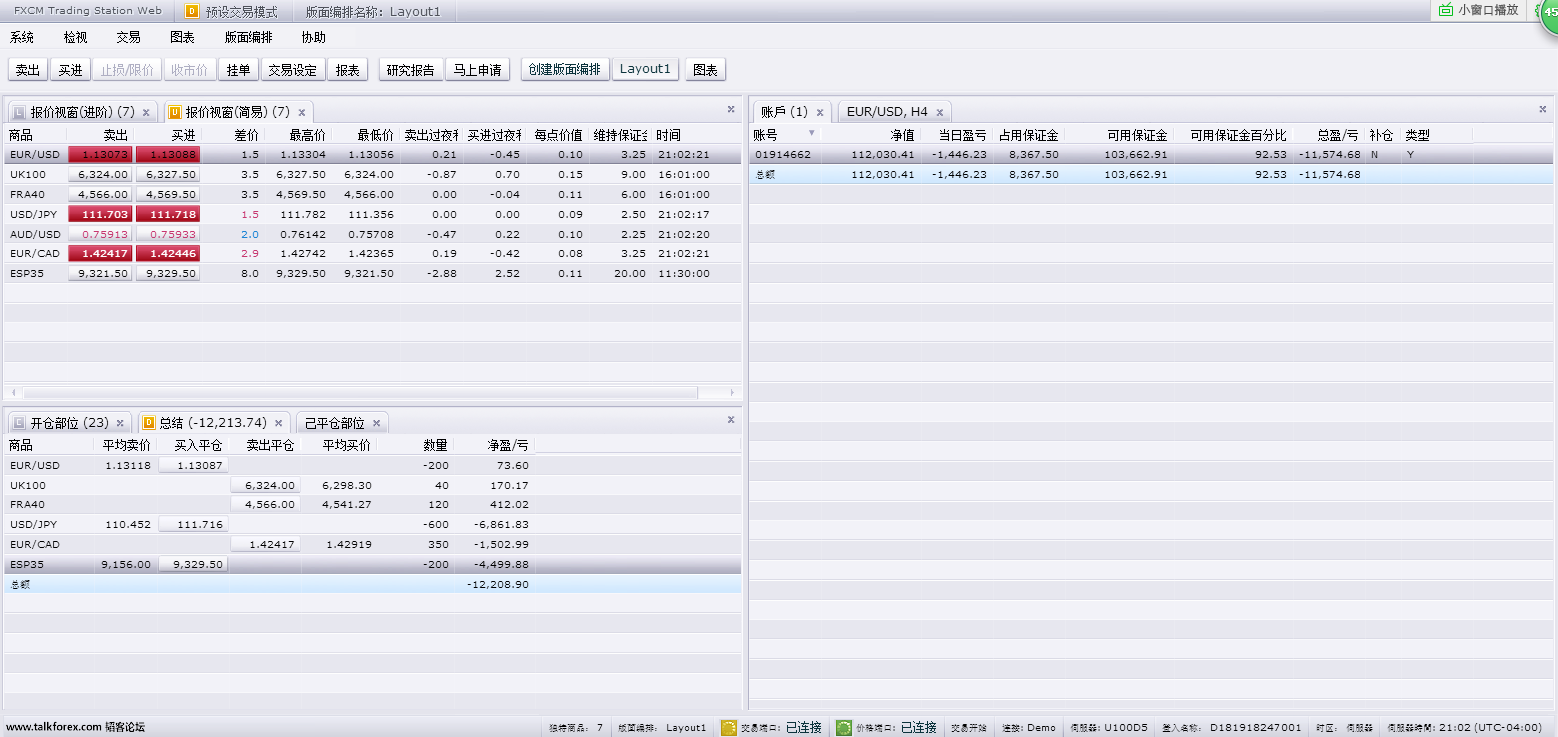The width and height of the screenshot is (1558, 737).
Task: Open the 交易 menu
Action: tap(128, 37)
